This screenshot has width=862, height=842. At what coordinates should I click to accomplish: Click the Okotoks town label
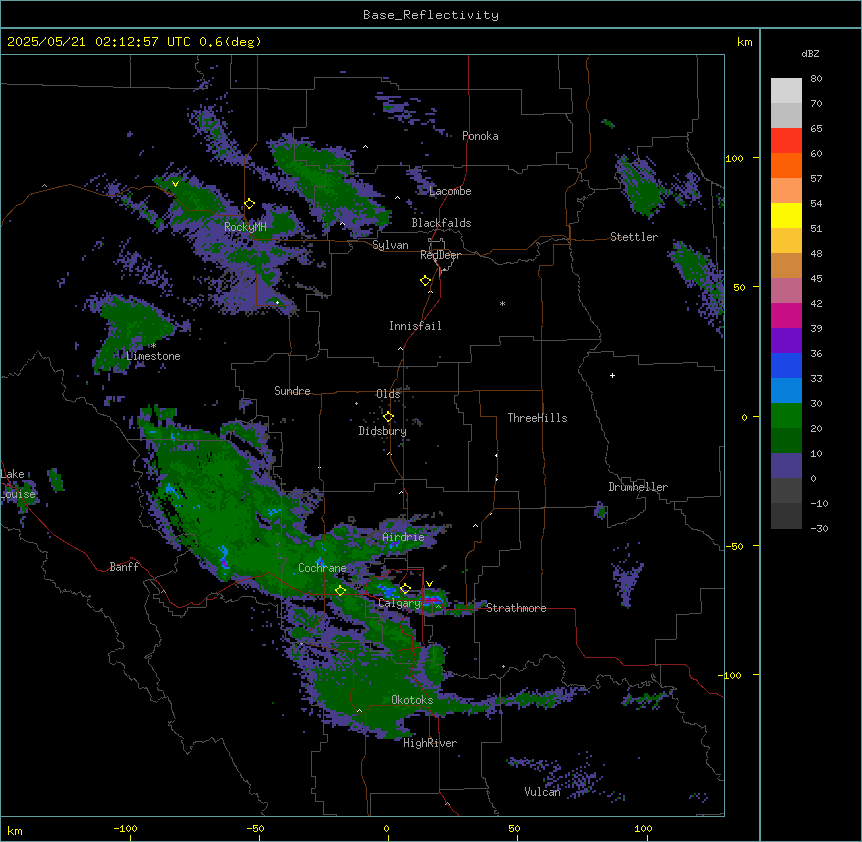(x=412, y=700)
